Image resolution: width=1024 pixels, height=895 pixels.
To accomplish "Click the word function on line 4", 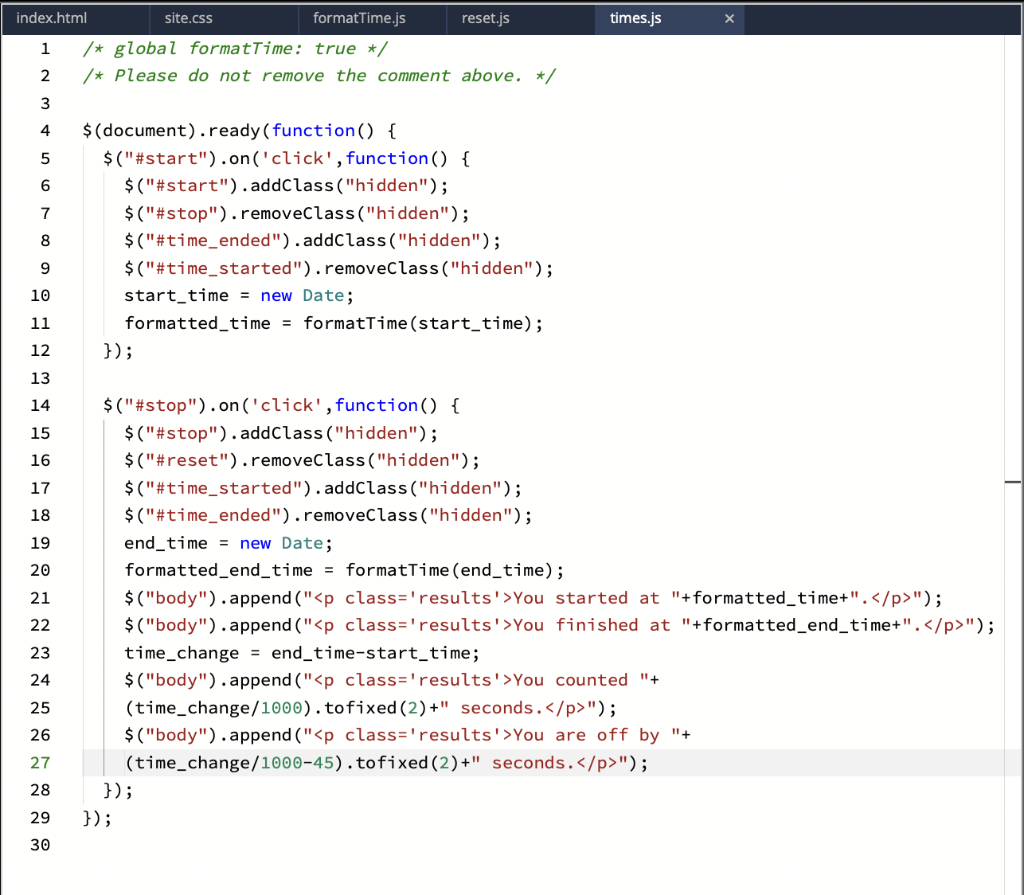I will (x=313, y=130).
